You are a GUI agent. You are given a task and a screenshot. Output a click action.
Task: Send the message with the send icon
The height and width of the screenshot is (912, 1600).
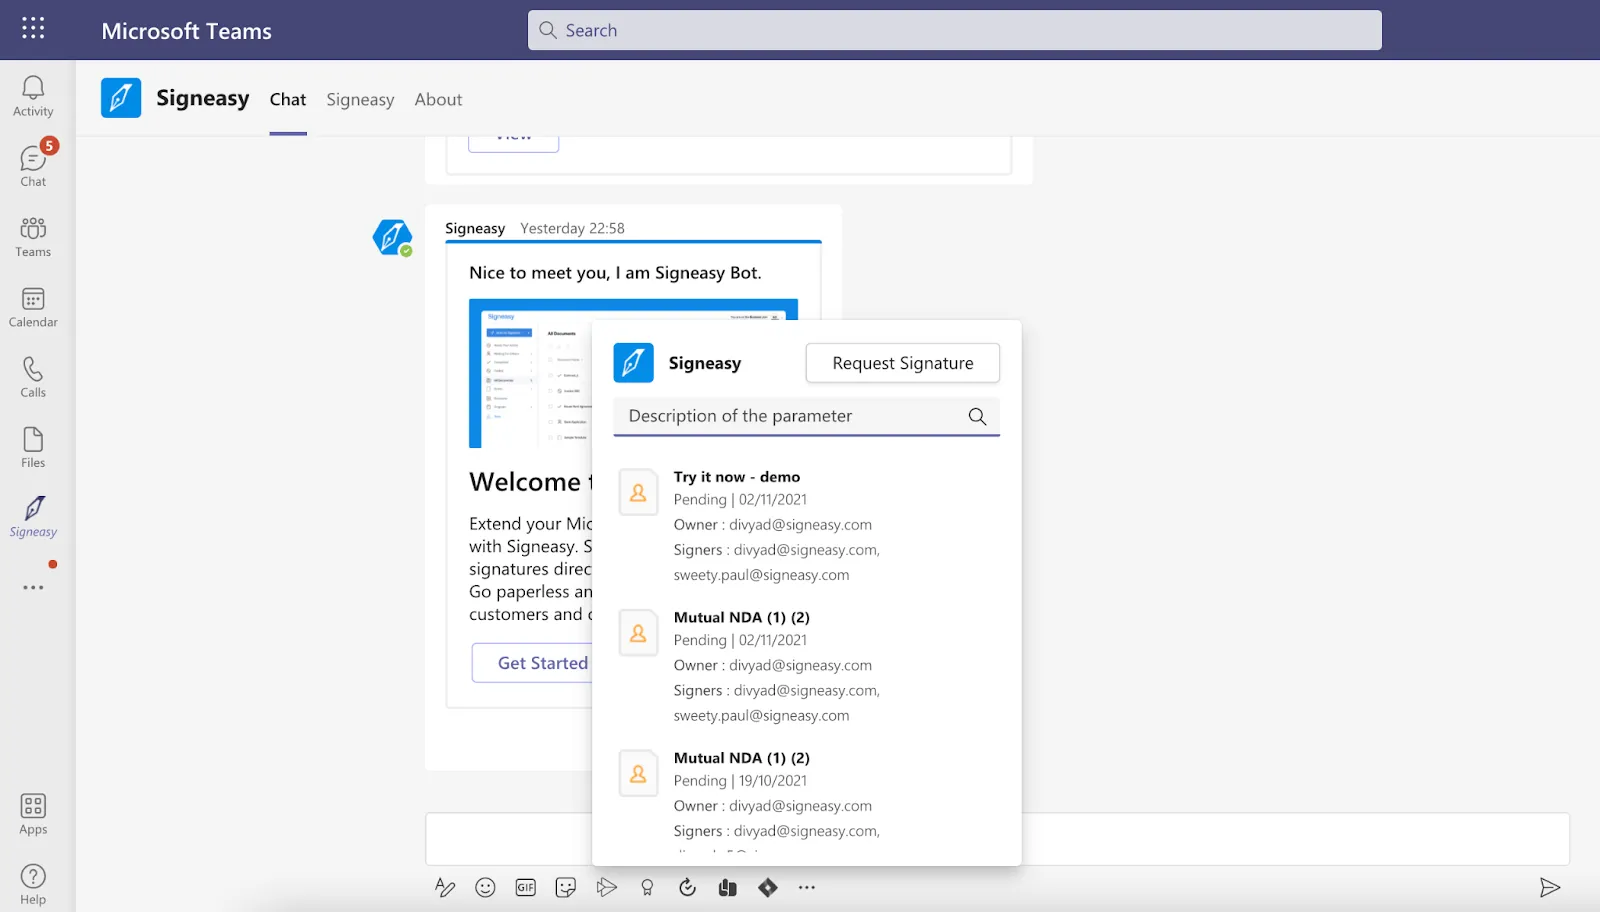pyautogui.click(x=1550, y=887)
